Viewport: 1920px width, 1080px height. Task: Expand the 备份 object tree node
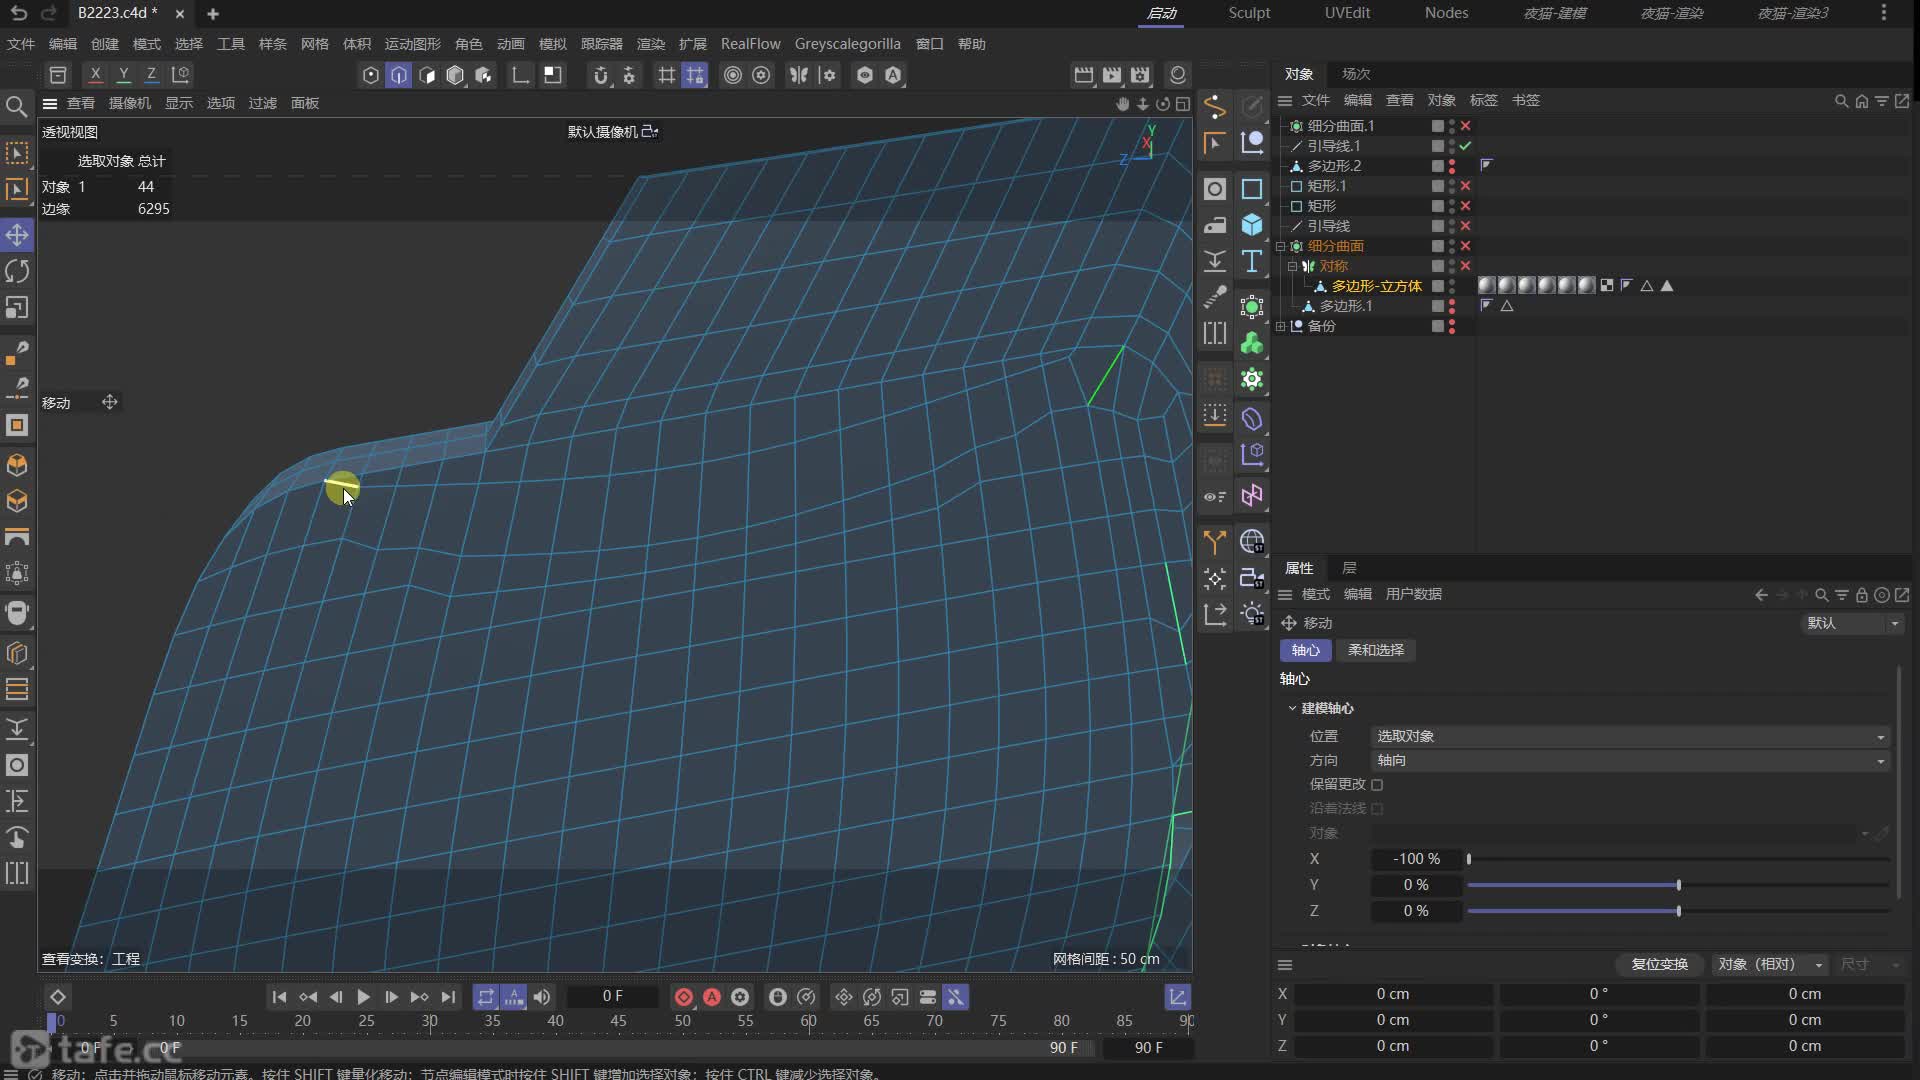1280,326
